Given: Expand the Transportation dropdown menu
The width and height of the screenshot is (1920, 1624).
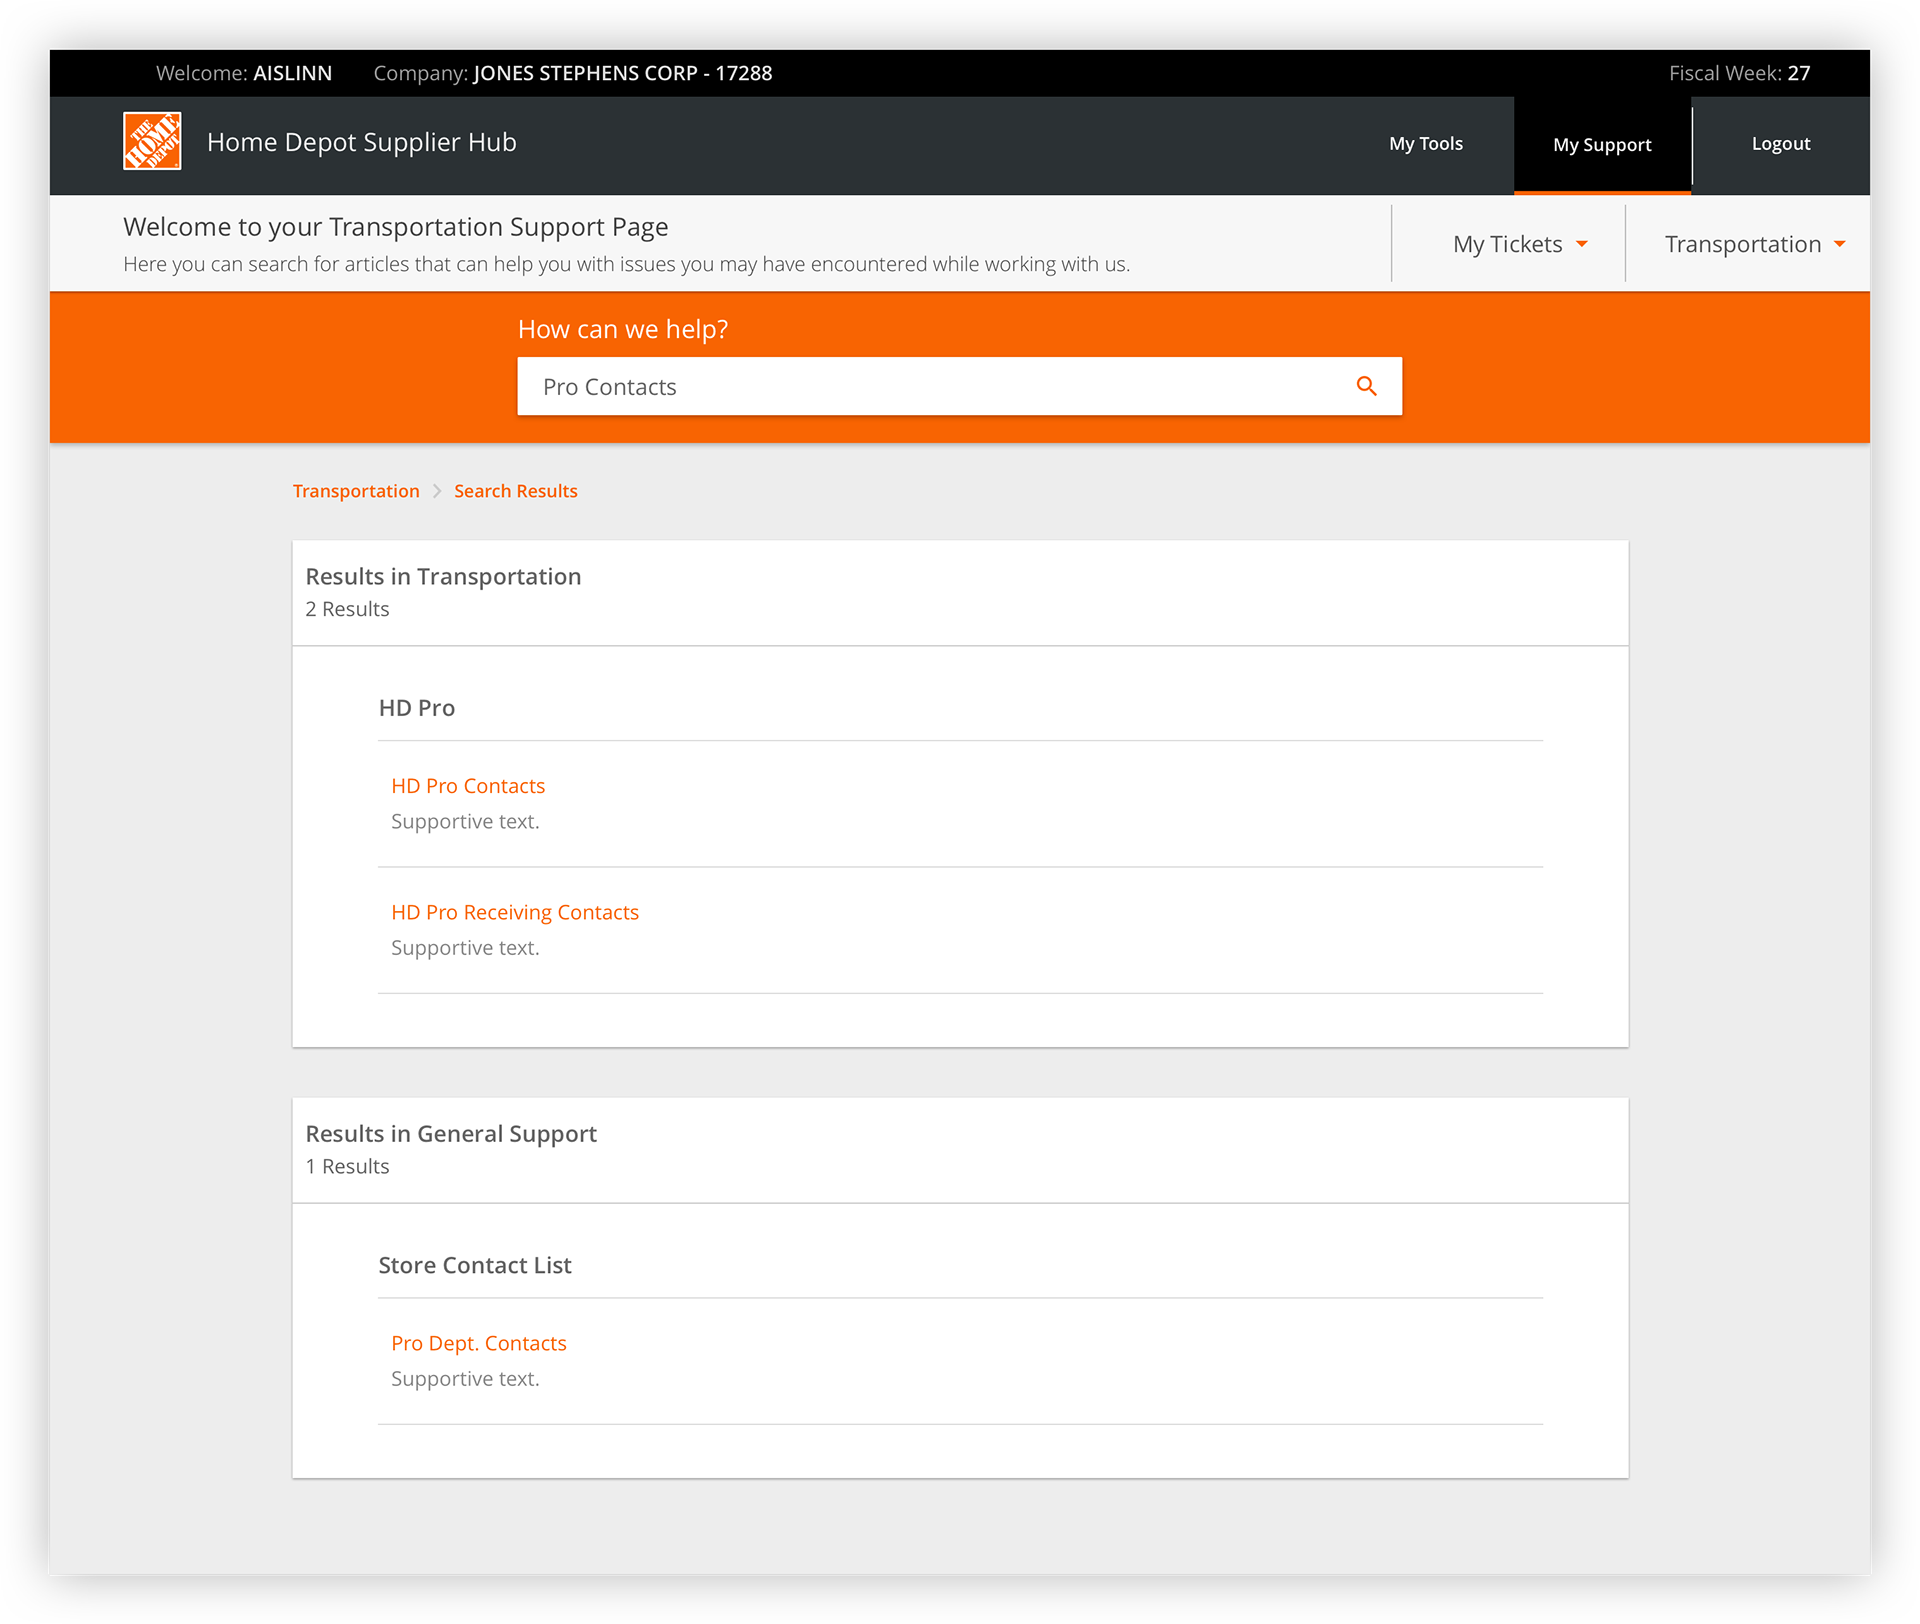Looking at the screenshot, I should (x=1754, y=244).
